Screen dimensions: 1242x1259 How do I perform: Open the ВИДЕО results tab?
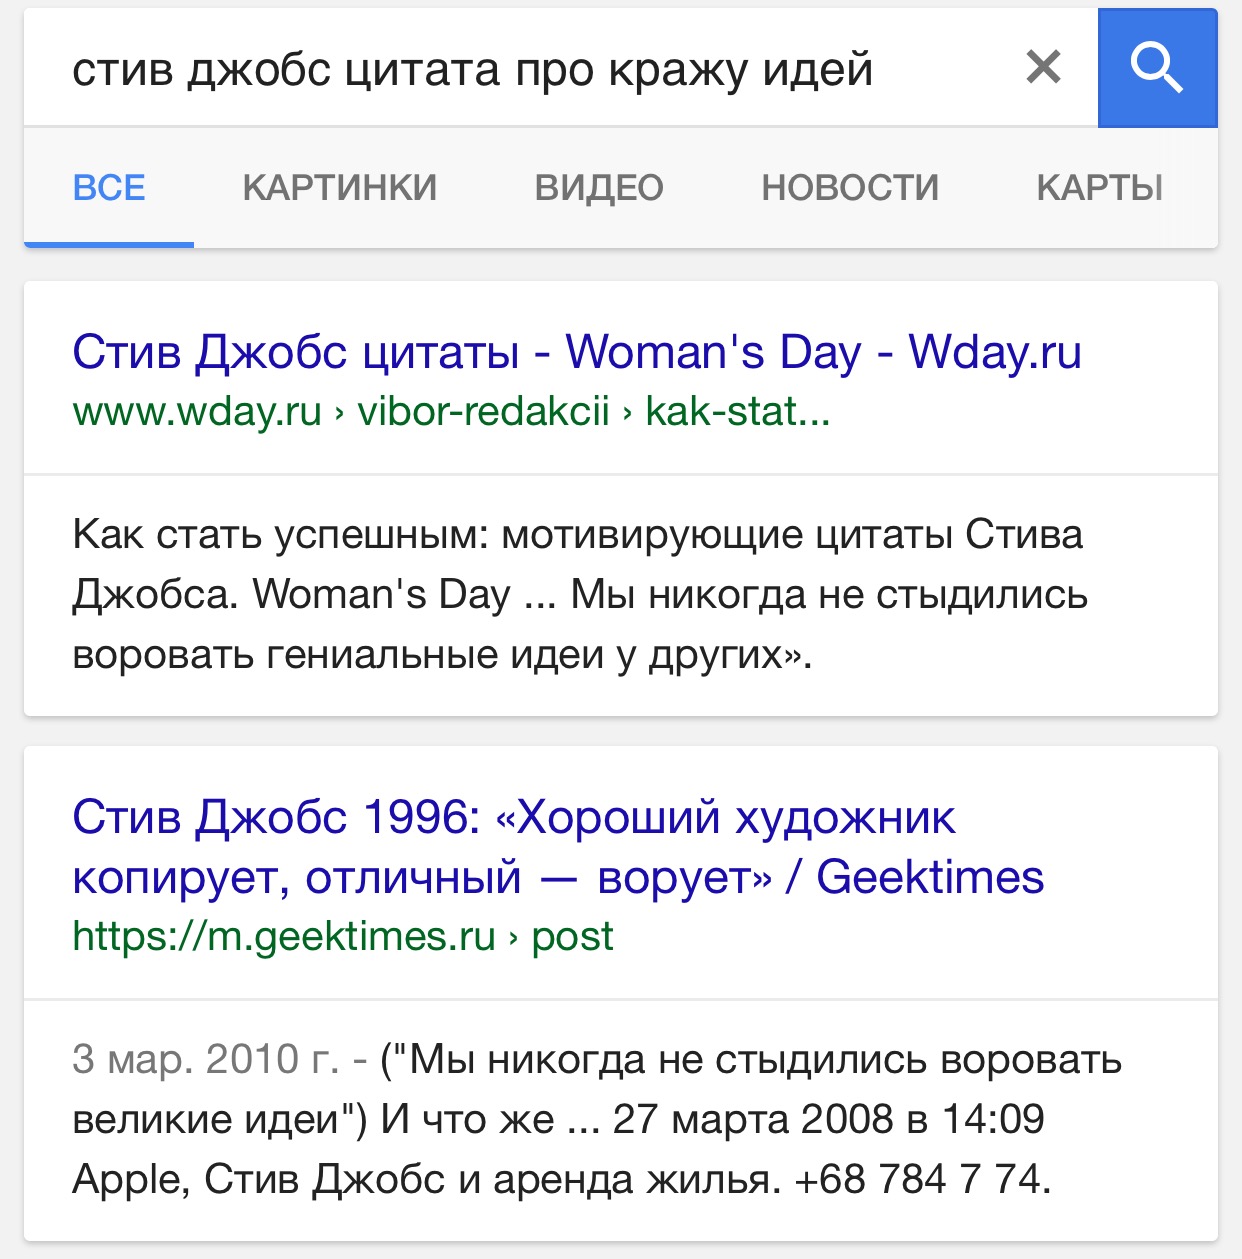coord(600,187)
